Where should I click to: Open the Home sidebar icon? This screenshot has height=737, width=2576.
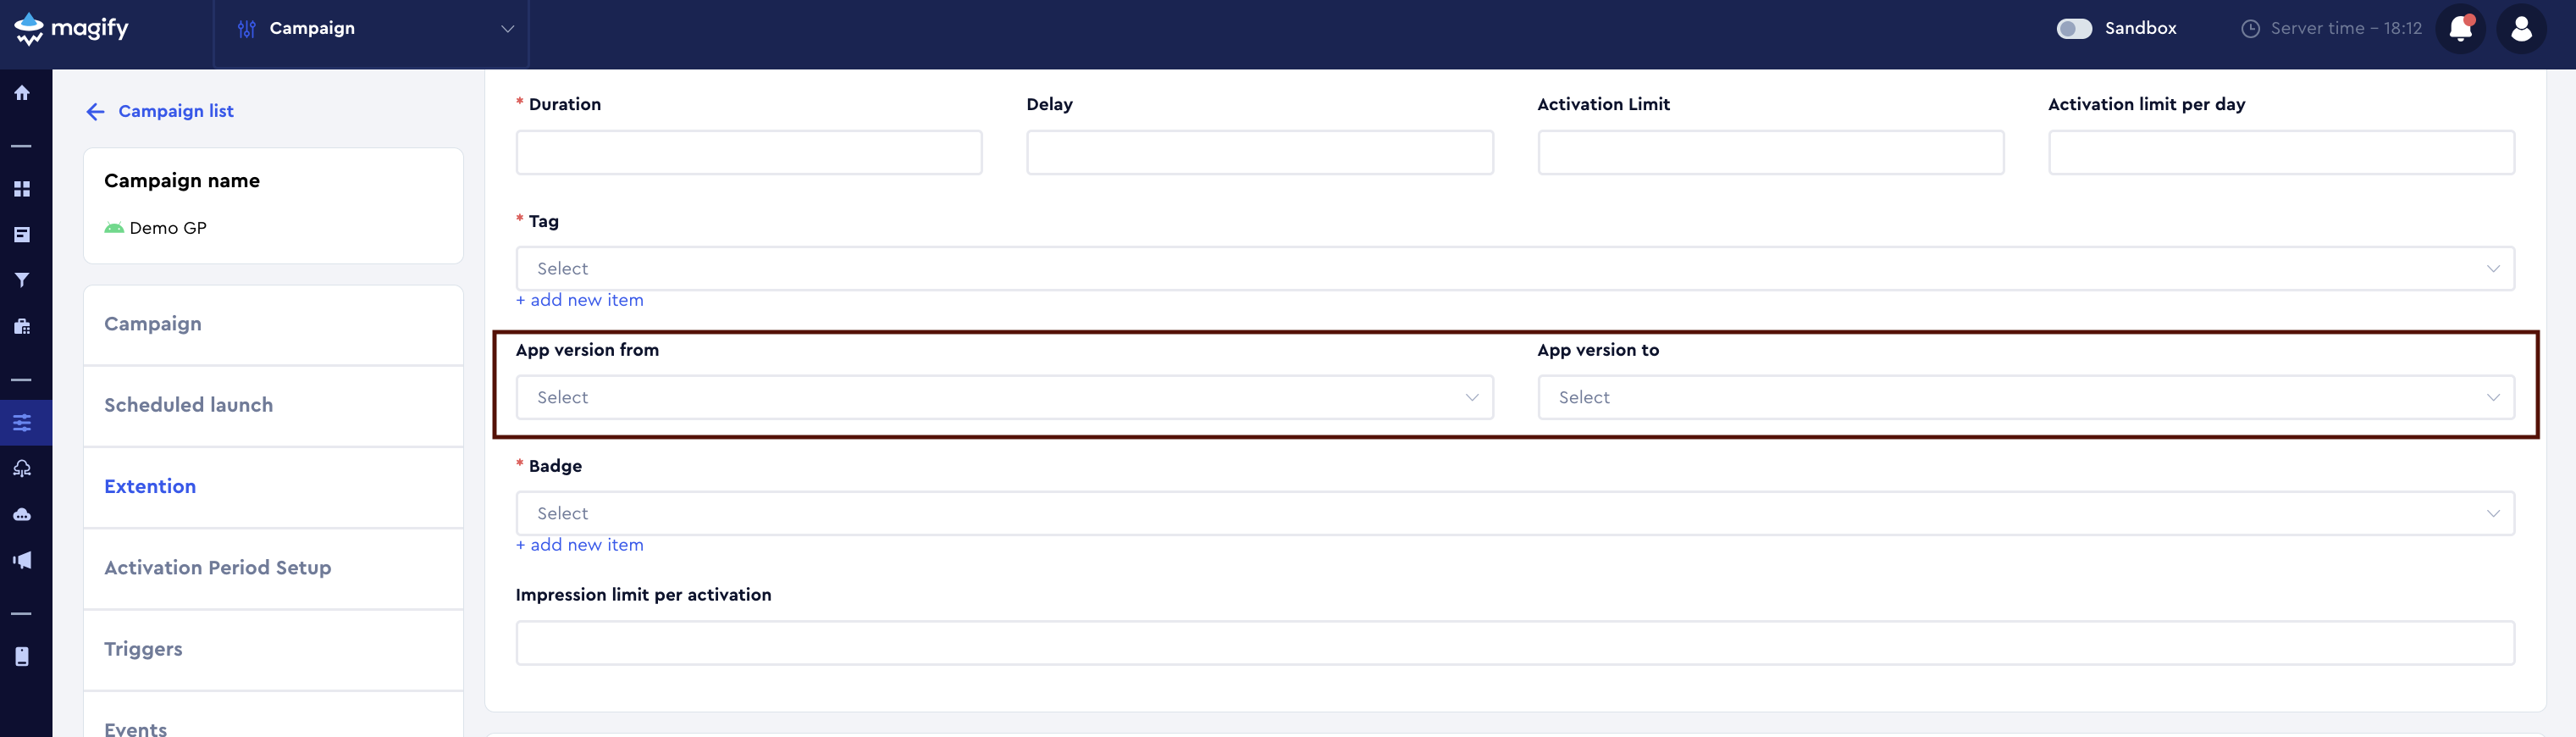(22, 93)
